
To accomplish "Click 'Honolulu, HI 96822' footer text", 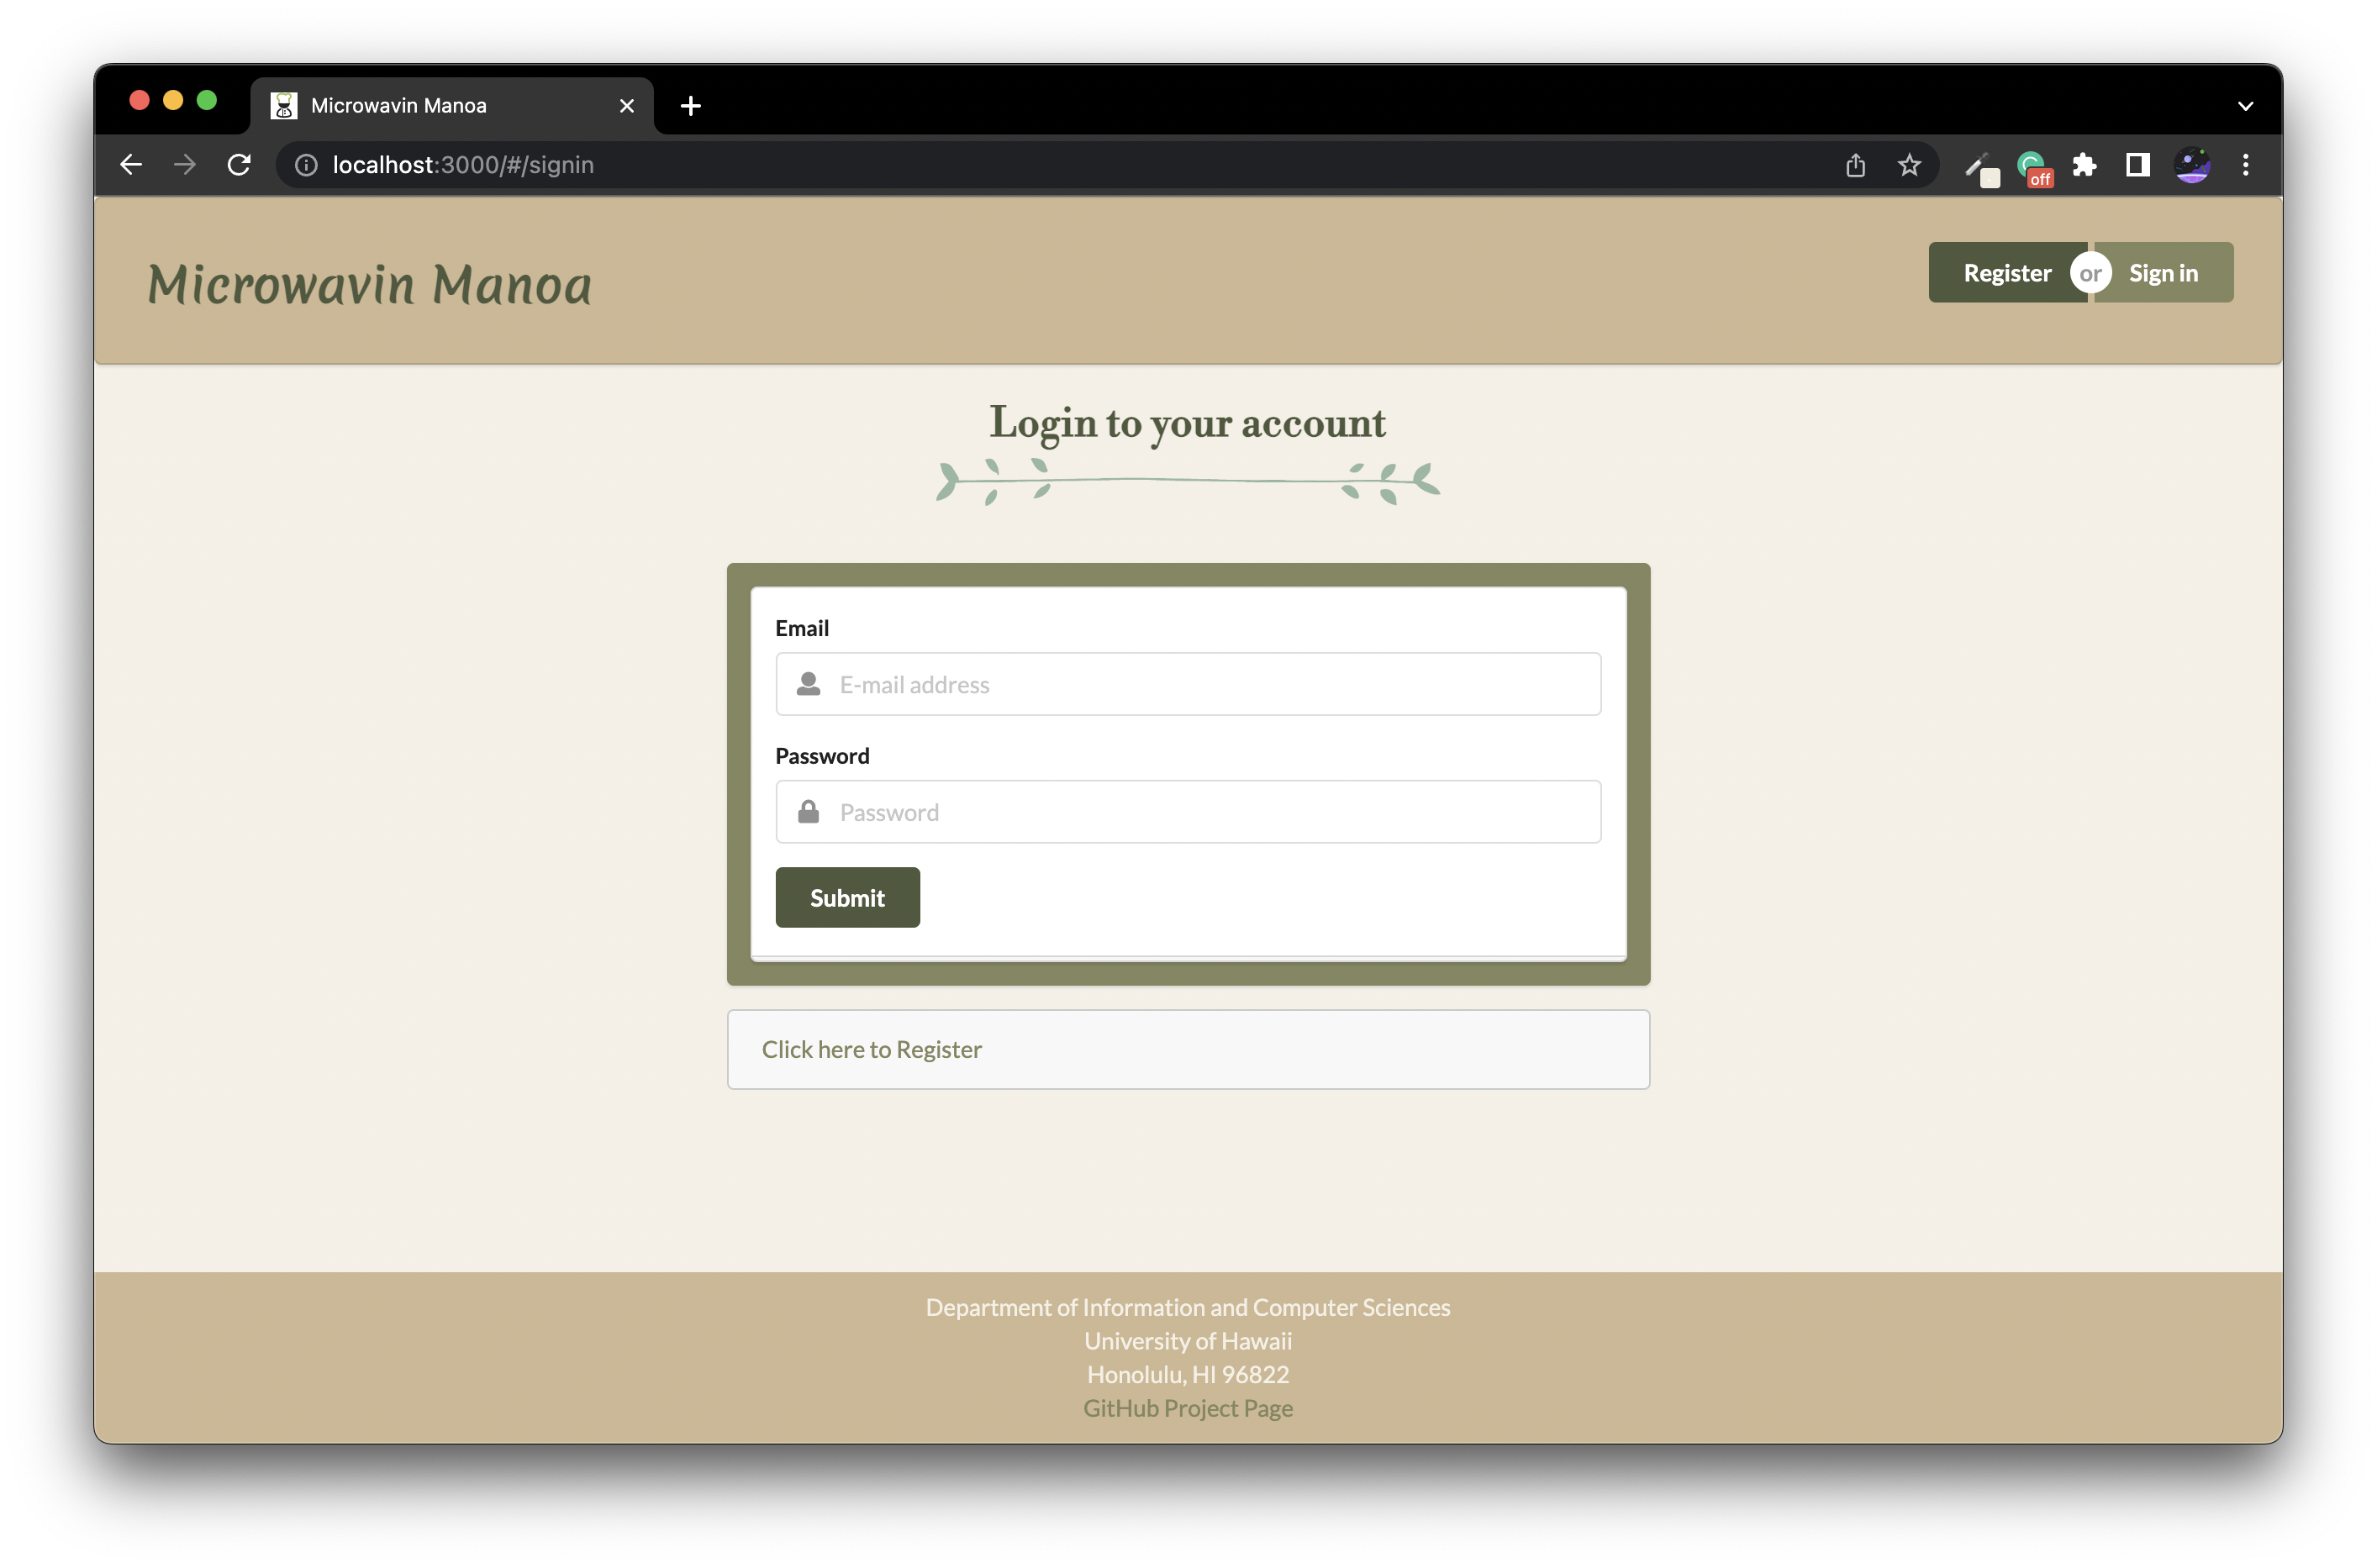I will point(1188,1375).
